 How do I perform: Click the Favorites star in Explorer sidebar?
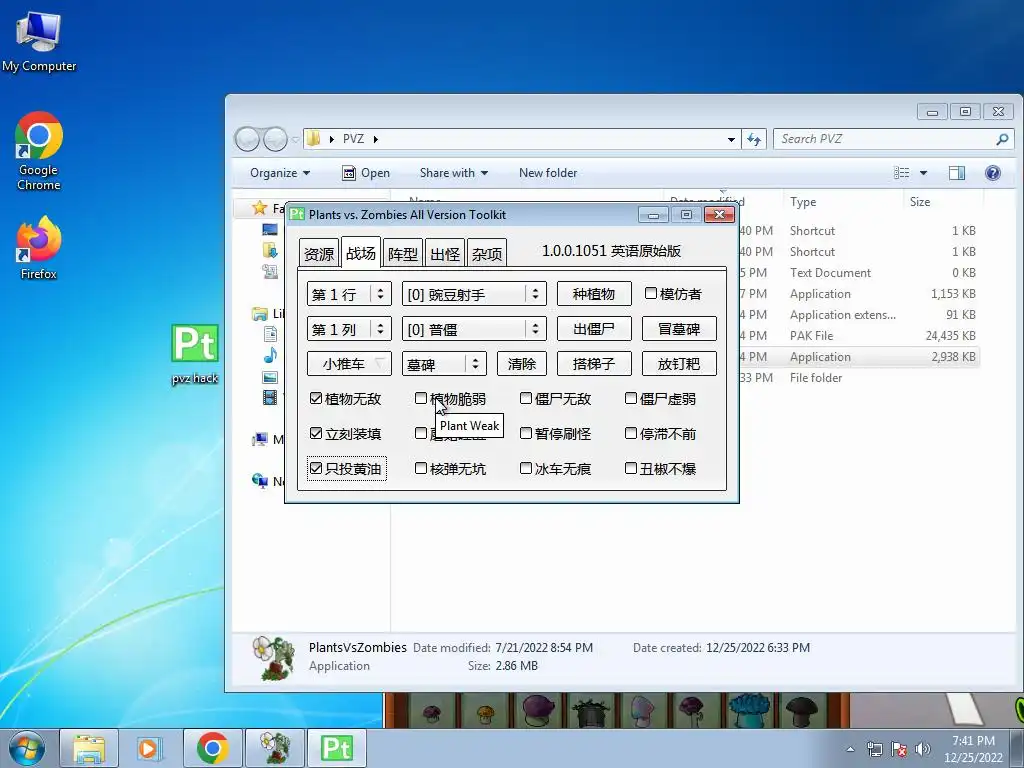click(x=260, y=208)
